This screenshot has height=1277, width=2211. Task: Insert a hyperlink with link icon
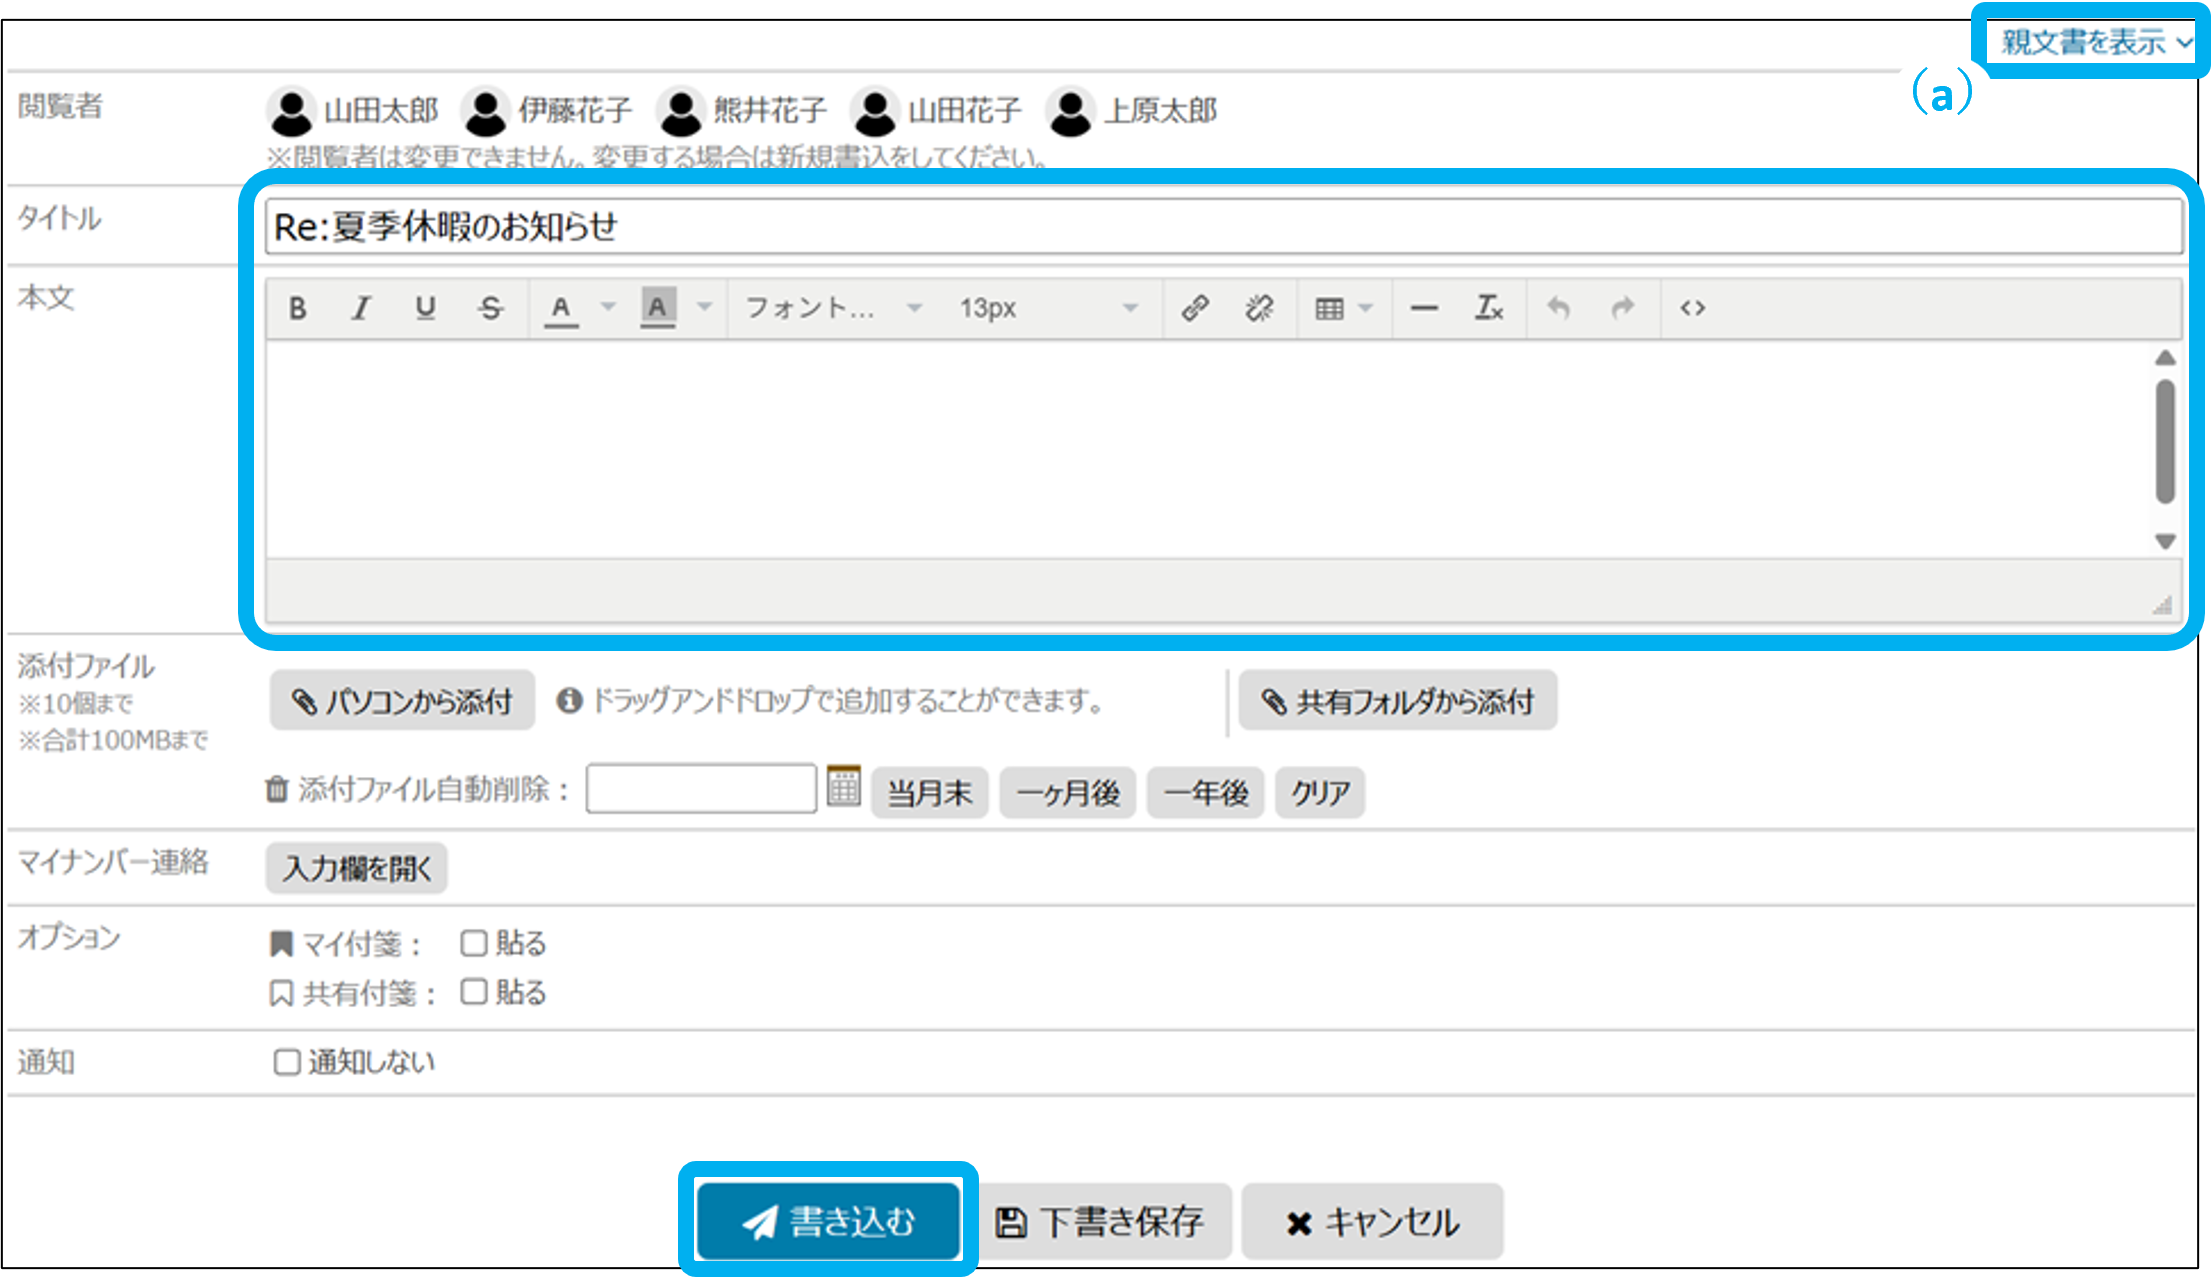(x=1195, y=308)
